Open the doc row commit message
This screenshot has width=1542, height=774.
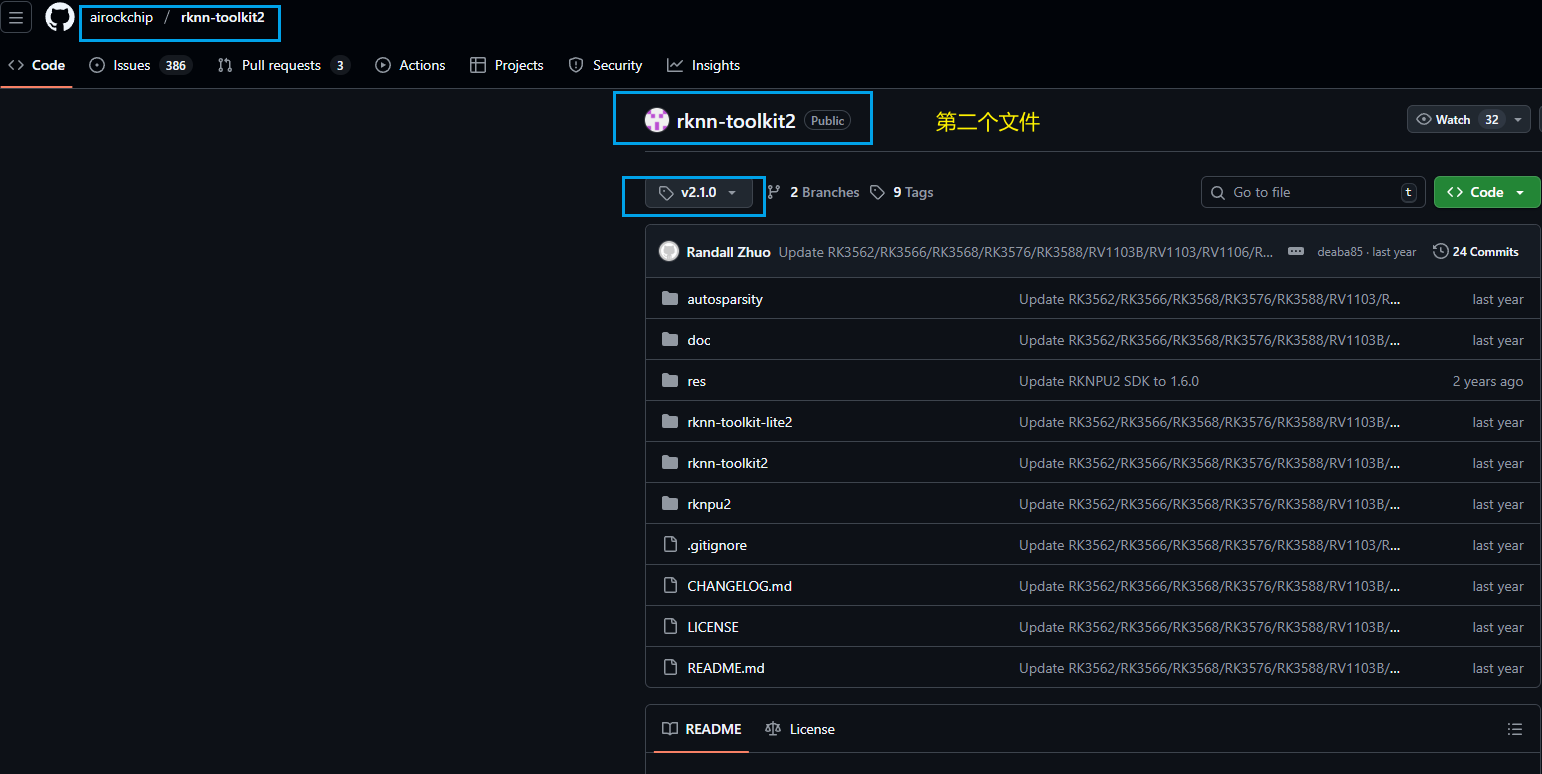pos(1210,340)
